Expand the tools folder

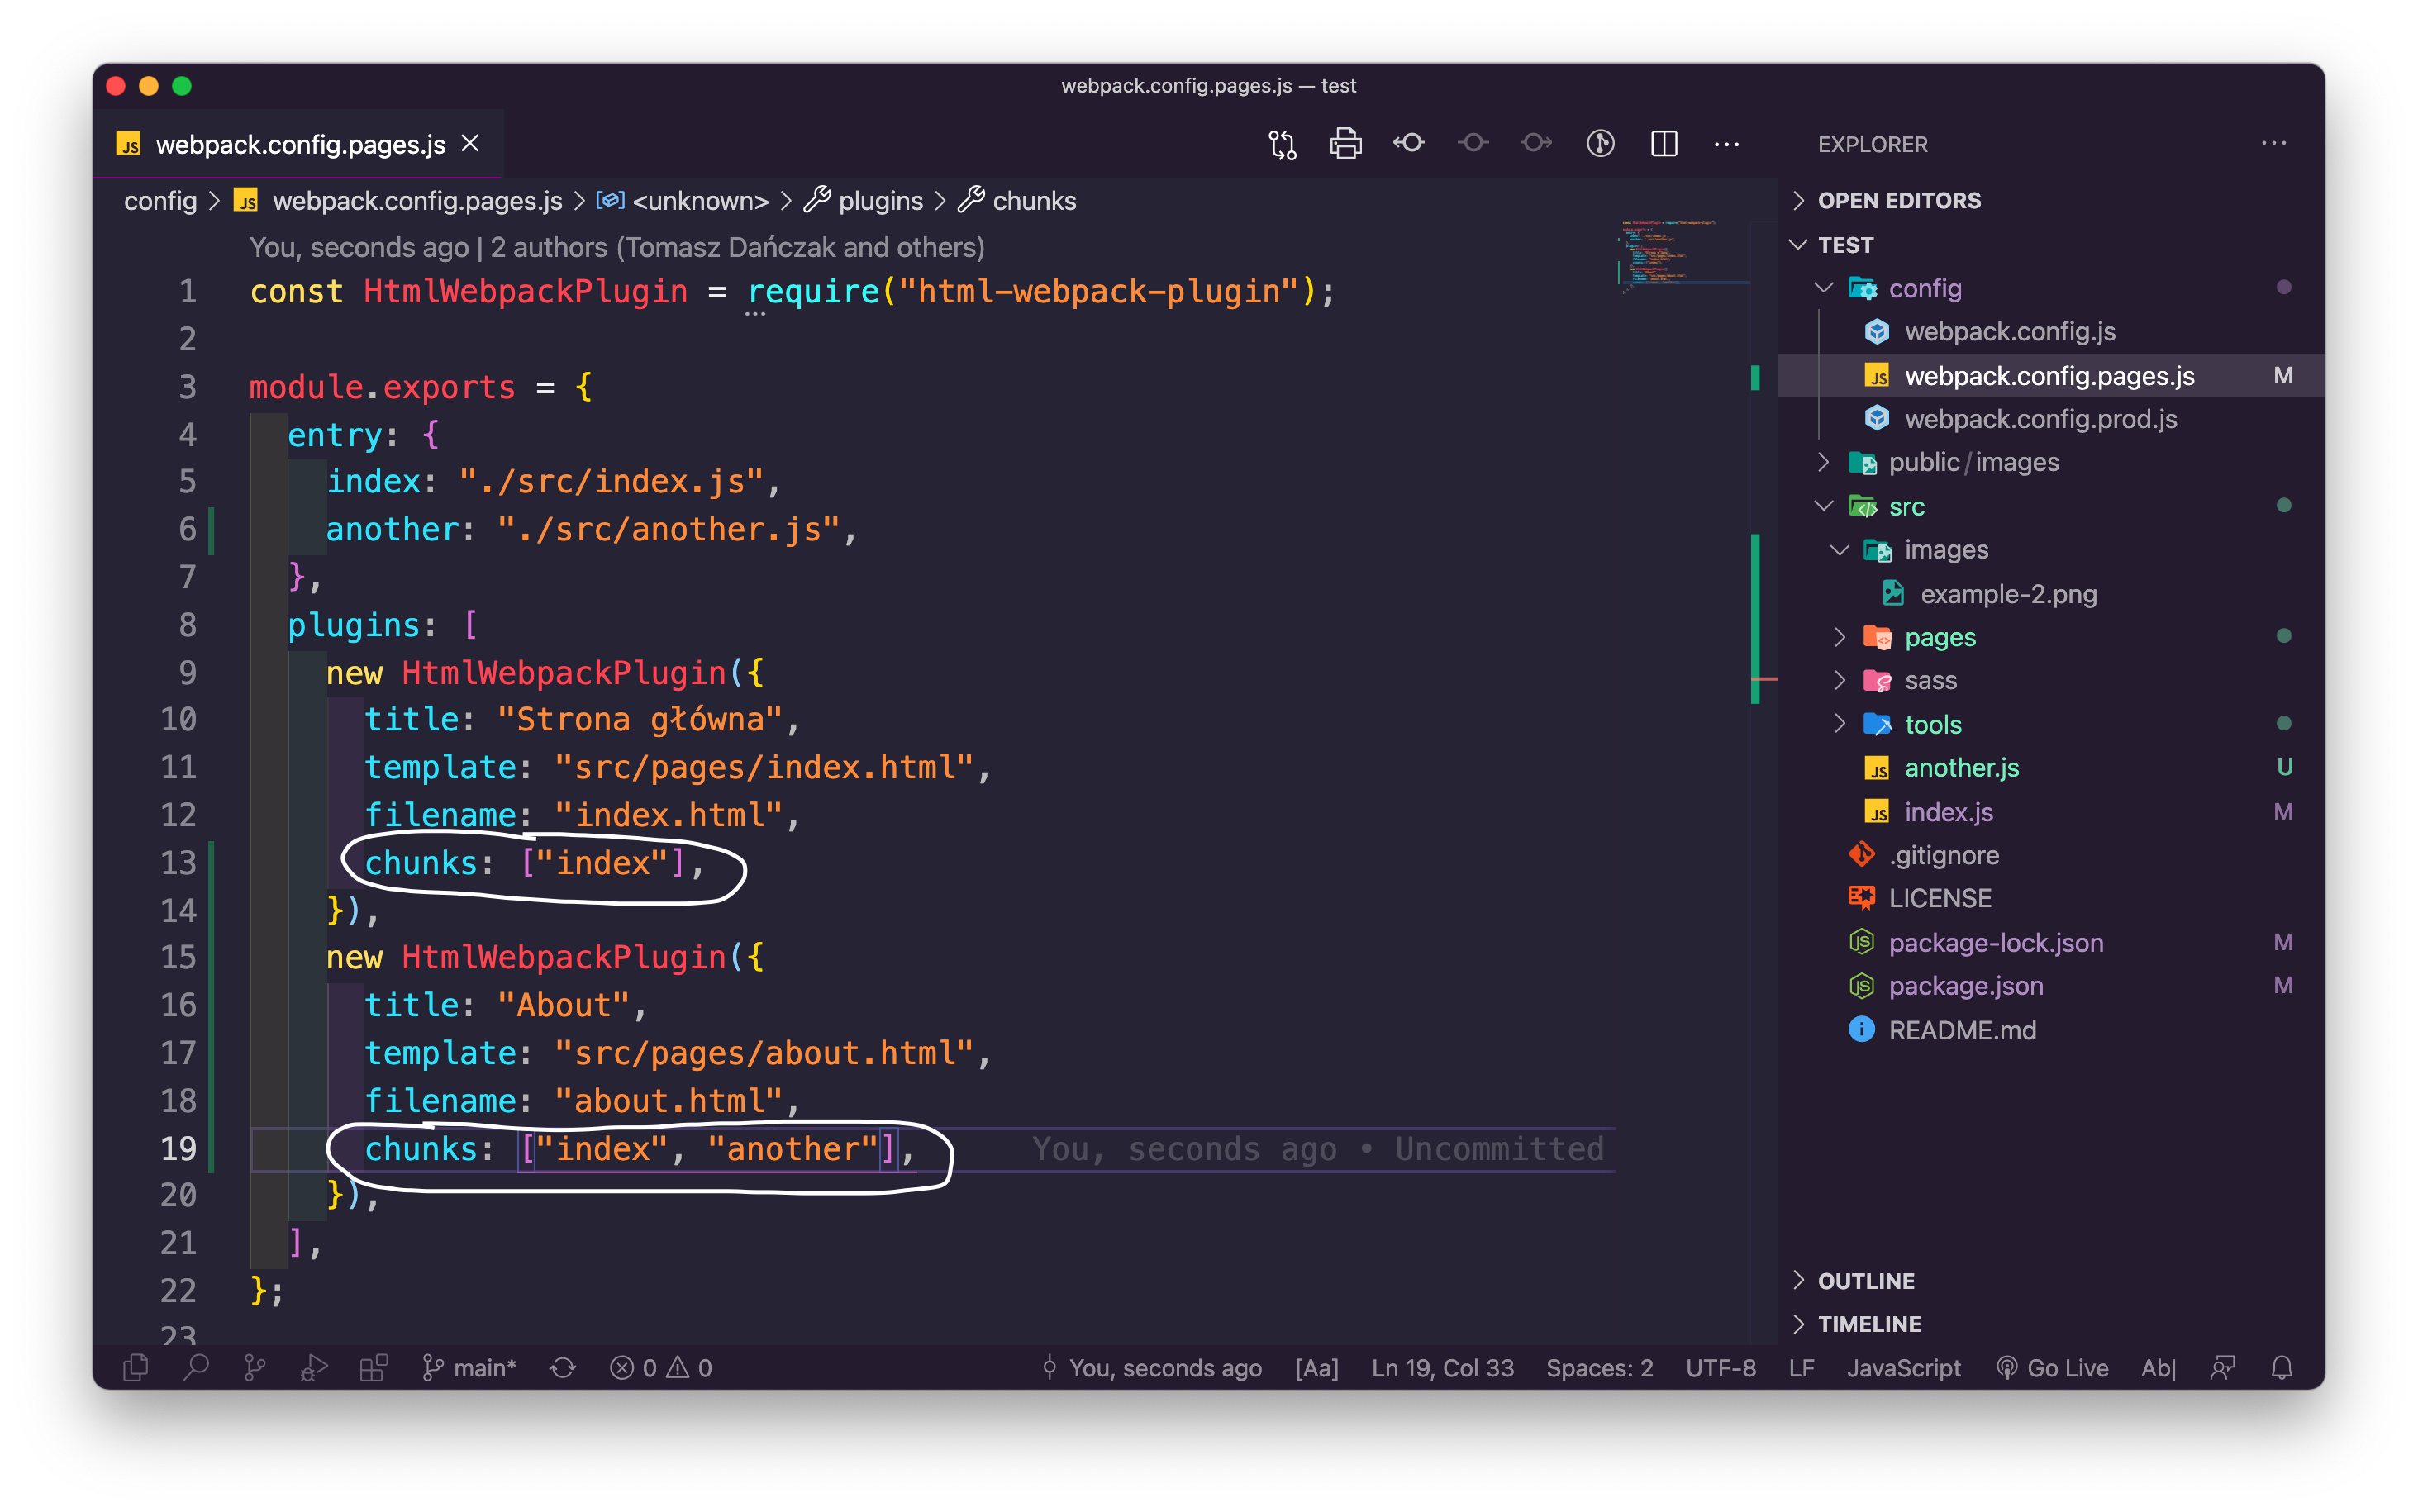(x=2050, y=724)
